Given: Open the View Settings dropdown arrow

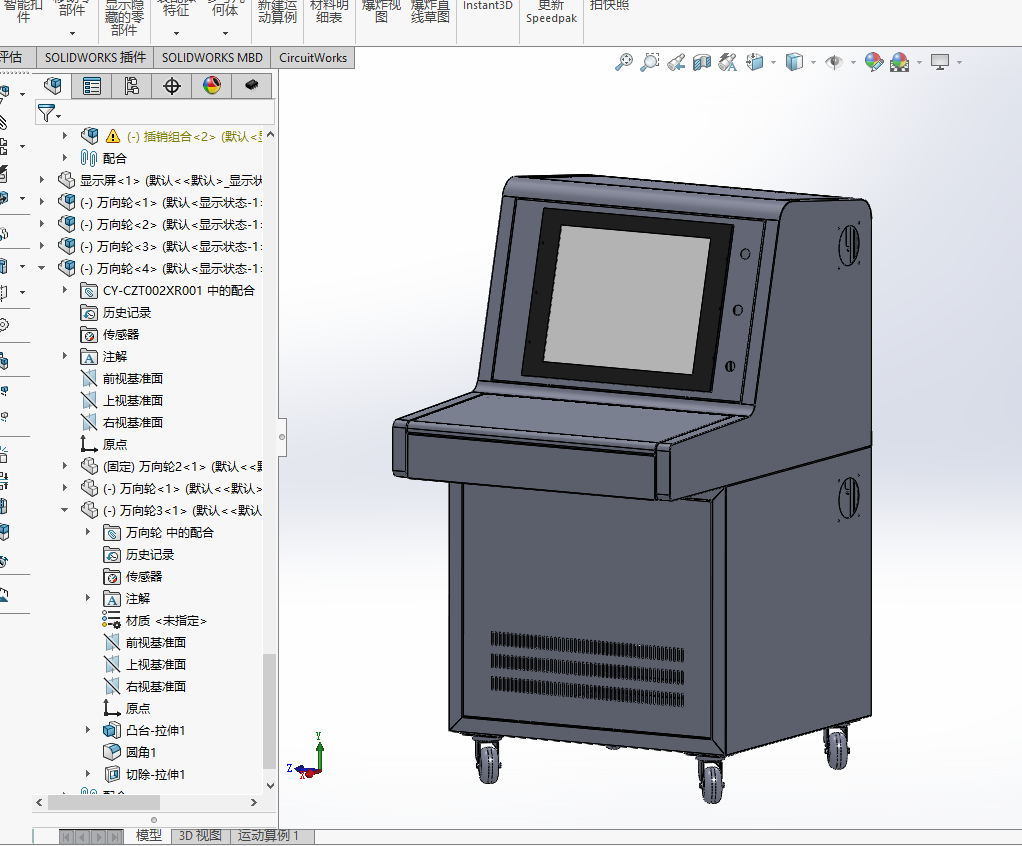Looking at the screenshot, I should coord(959,63).
